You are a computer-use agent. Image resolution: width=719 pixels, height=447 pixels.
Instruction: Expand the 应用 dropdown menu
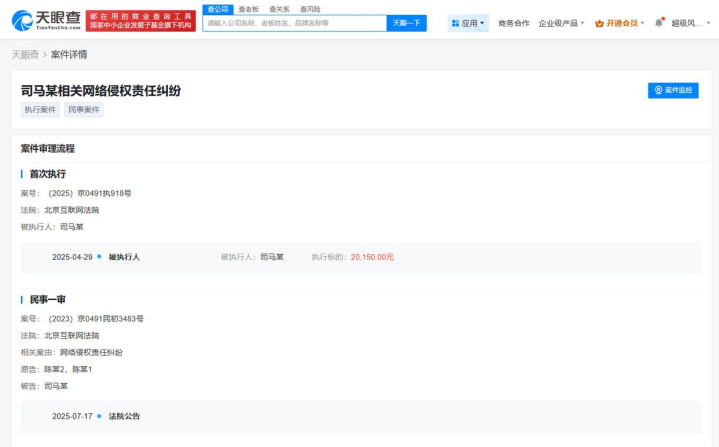coord(469,23)
